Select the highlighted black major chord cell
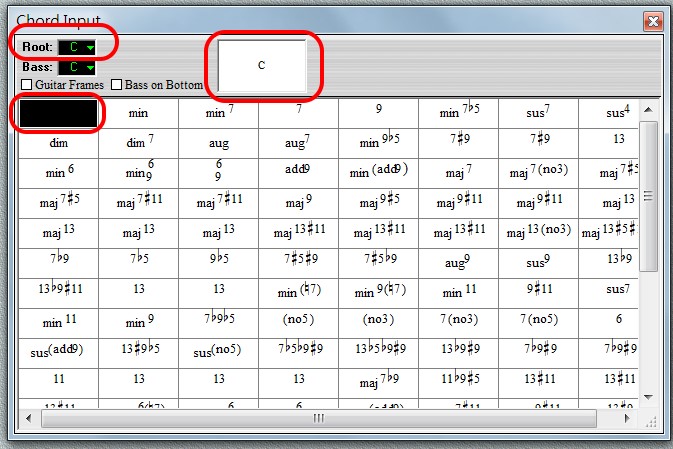Image resolution: width=673 pixels, height=449 pixels. 58,113
